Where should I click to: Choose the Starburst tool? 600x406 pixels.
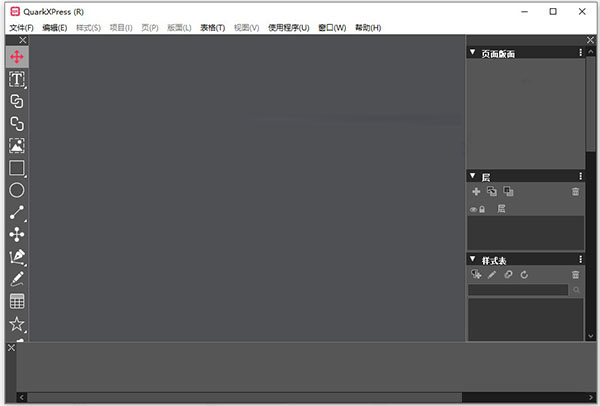(x=17, y=324)
